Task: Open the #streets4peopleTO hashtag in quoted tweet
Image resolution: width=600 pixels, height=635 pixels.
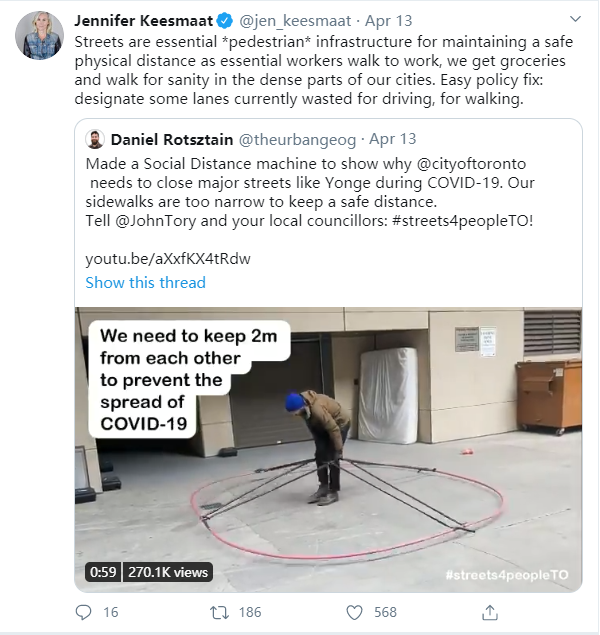Action: pos(462,221)
